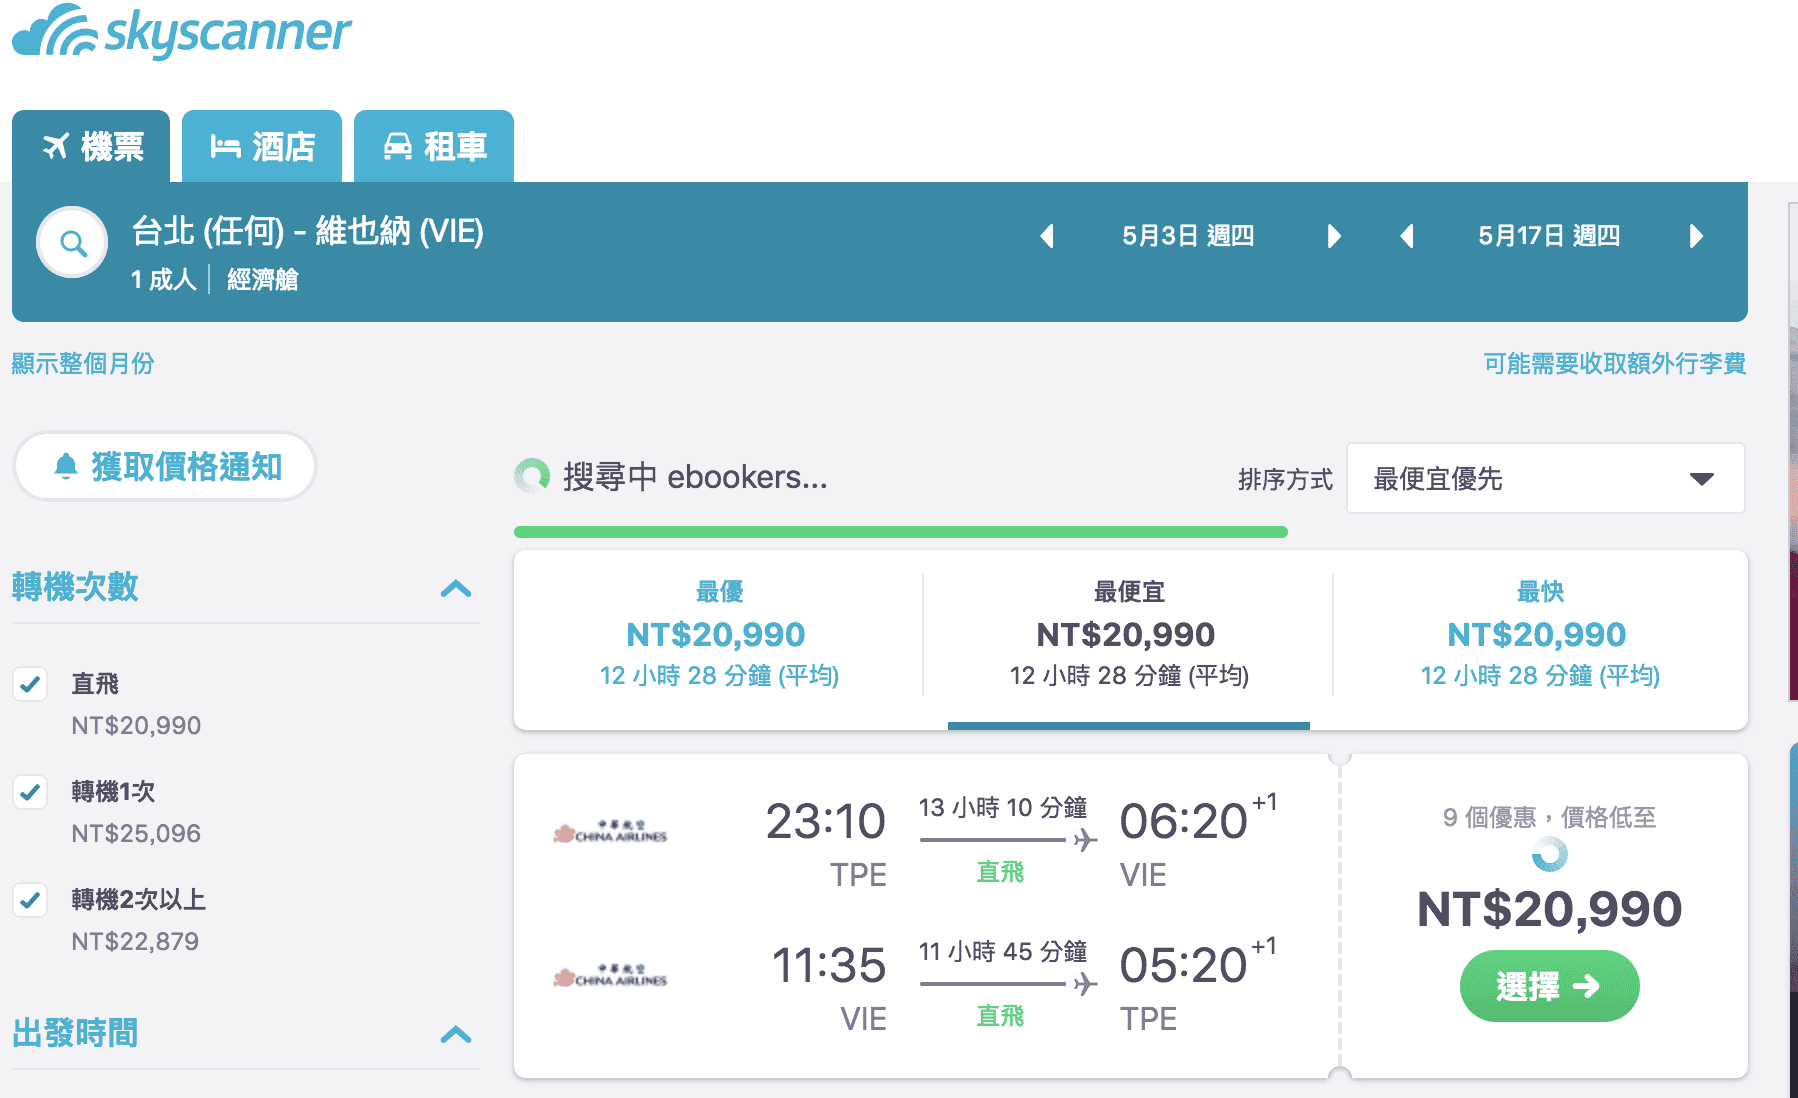1798x1098 pixels.
Task: Click the China Airlines logo on outbound flight
Action: tap(610, 832)
